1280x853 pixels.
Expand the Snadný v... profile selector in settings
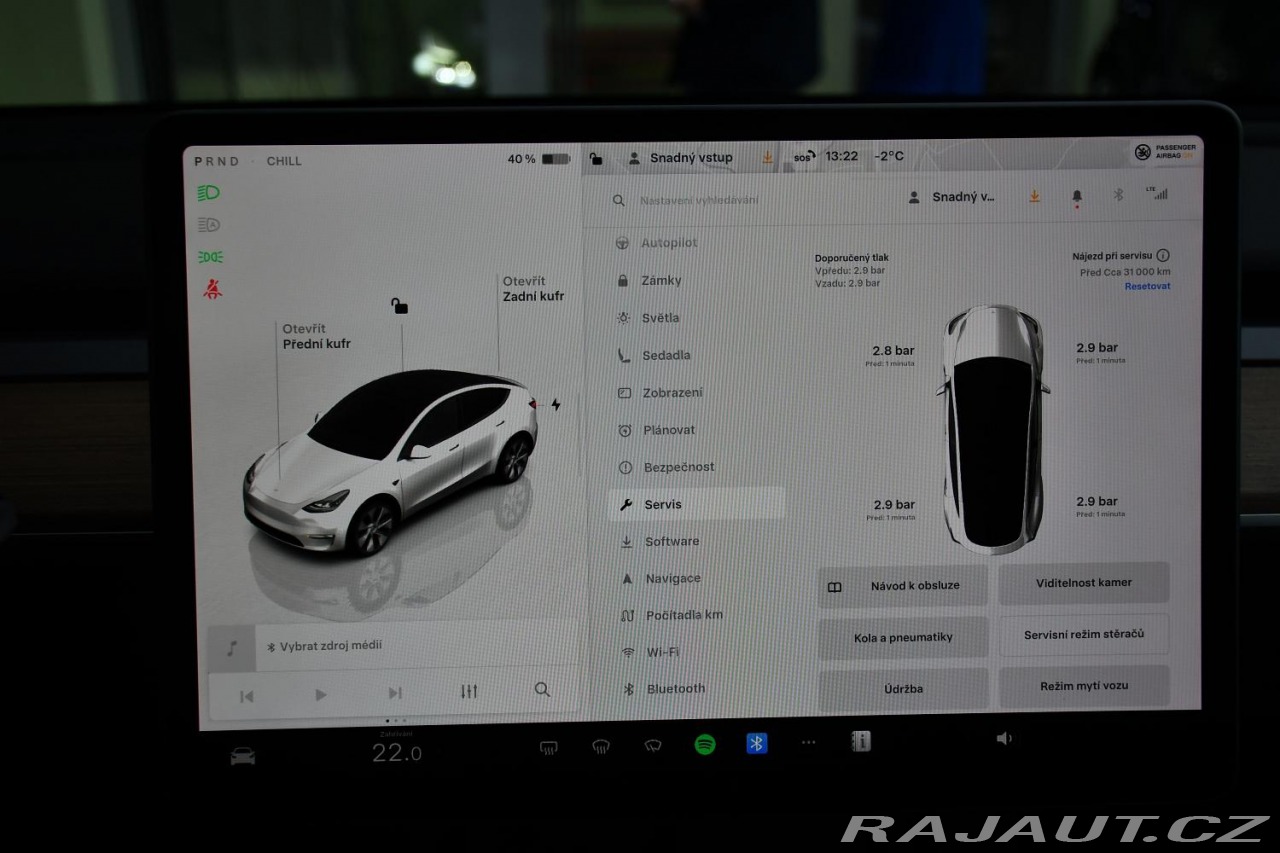tap(953, 197)
